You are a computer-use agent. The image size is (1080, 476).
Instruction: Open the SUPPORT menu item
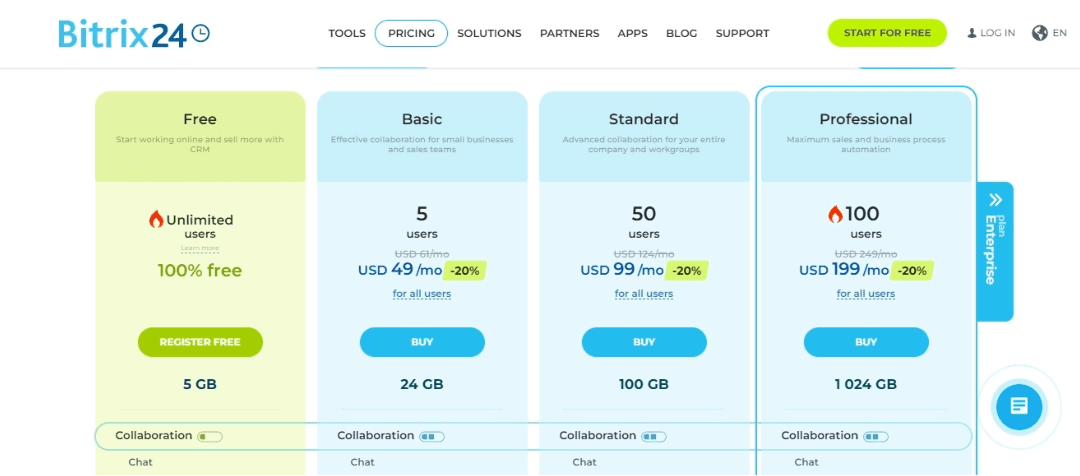tap(742, 33)
